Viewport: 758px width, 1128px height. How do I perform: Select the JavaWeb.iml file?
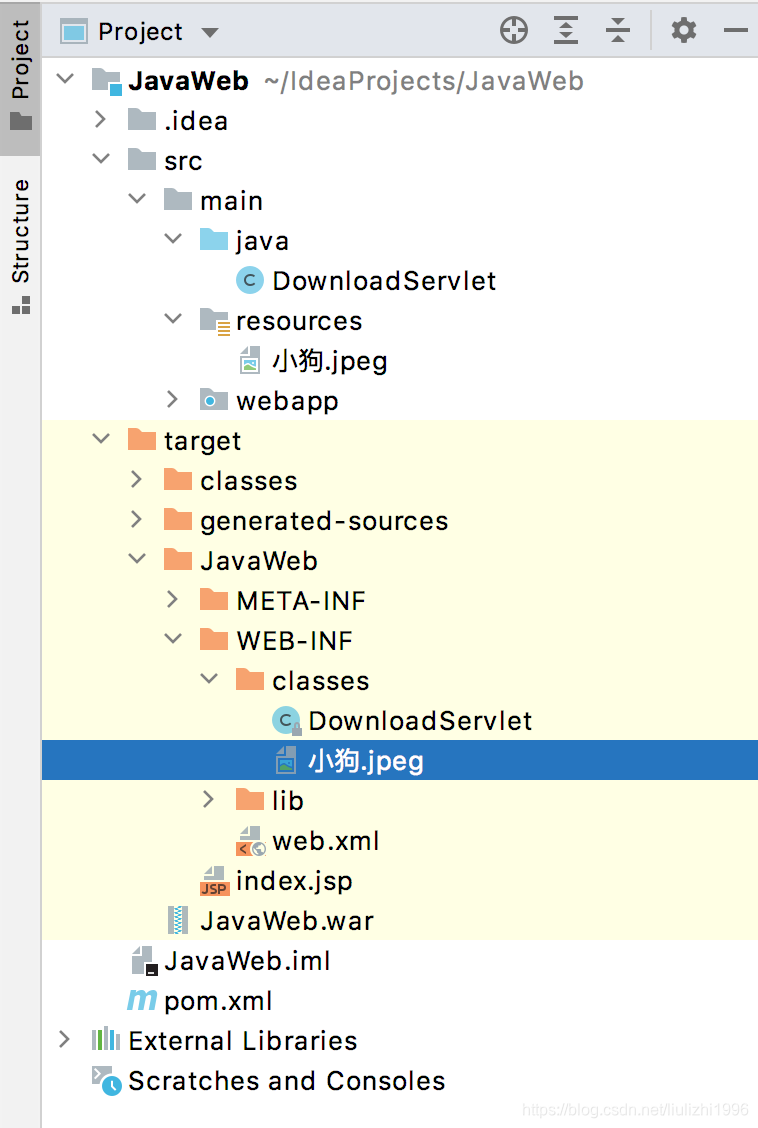coord(245,960)
